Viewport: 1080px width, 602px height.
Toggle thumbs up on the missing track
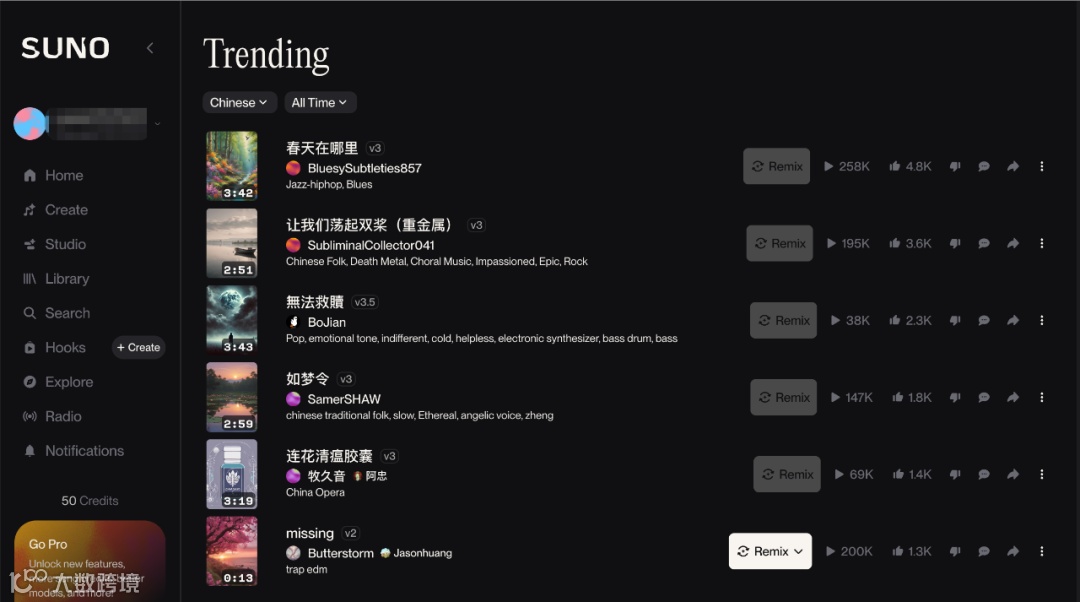click(x=897, y=551)
